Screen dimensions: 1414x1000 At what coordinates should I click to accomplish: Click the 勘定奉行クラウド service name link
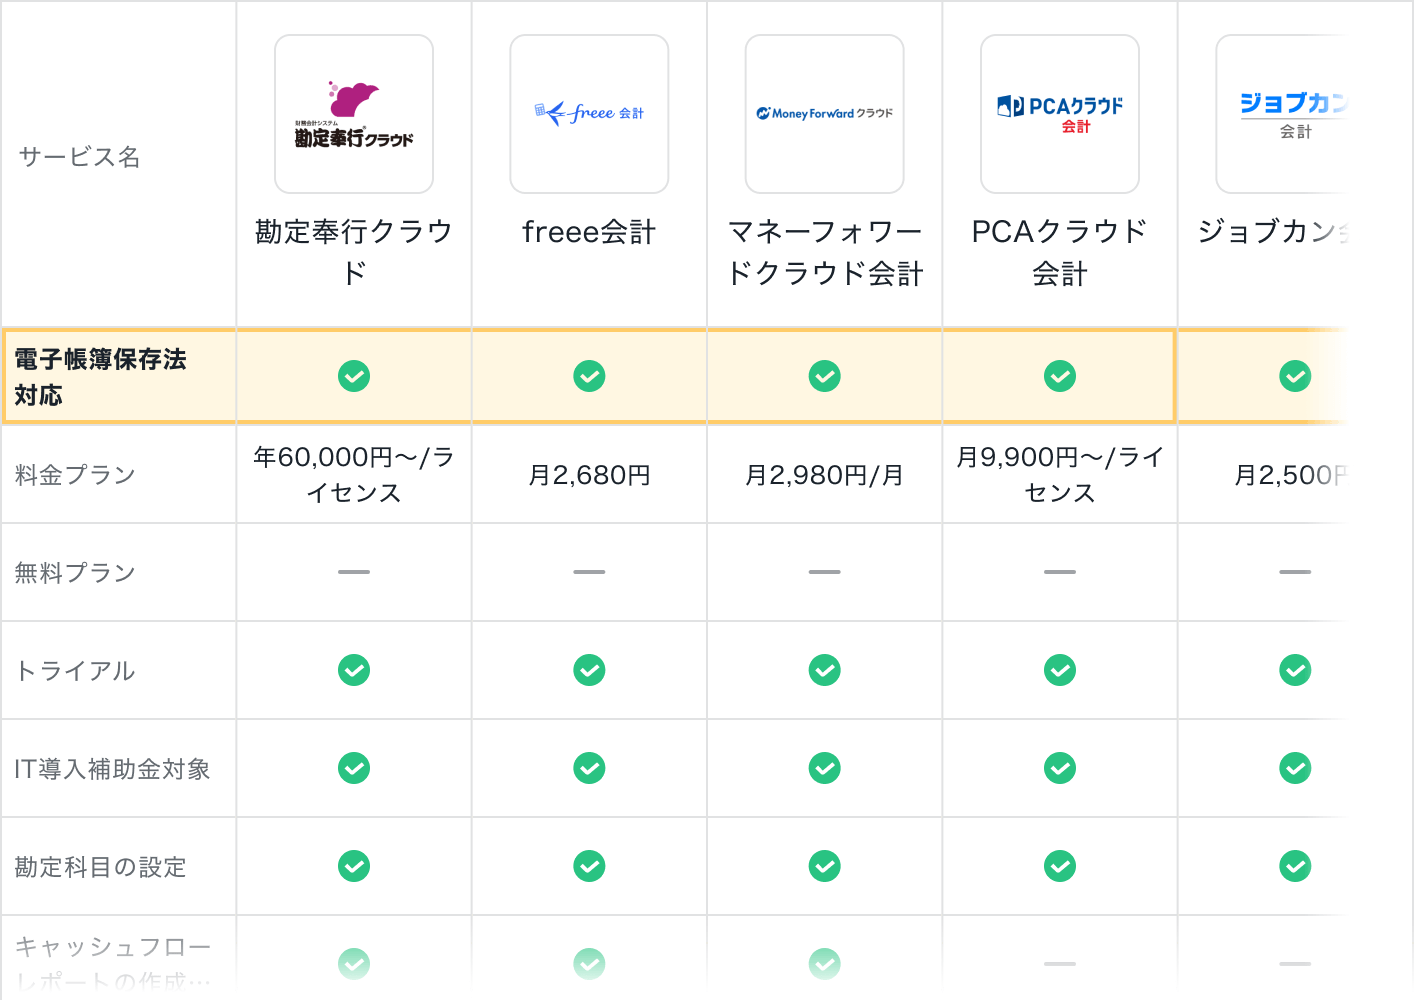pos(354,252)
